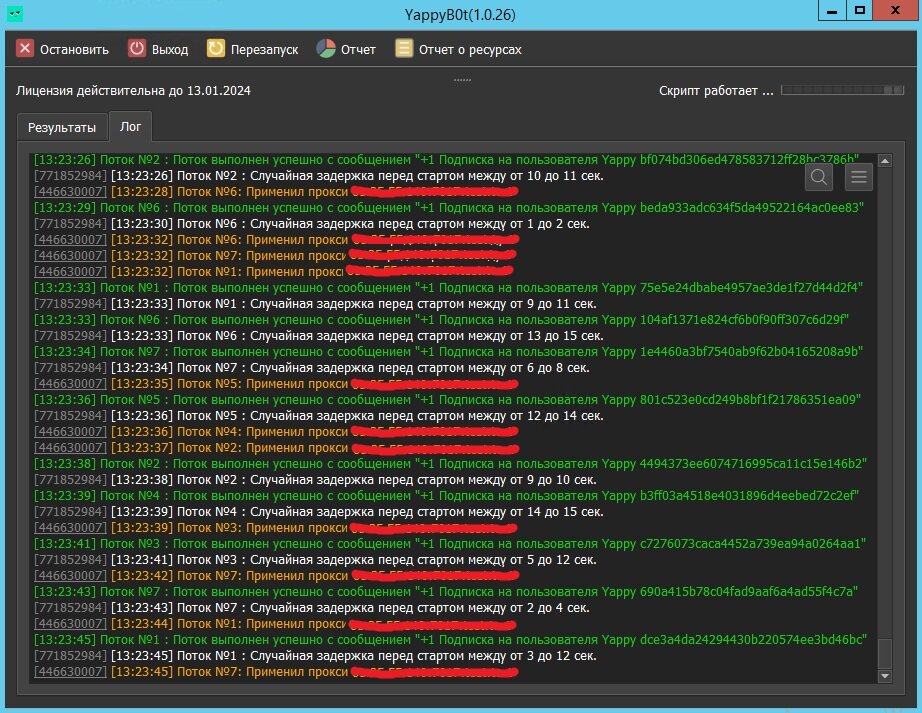Click the search magnifier icon in log
Viewport: 922px width, 713px height.
click(819, 177)
